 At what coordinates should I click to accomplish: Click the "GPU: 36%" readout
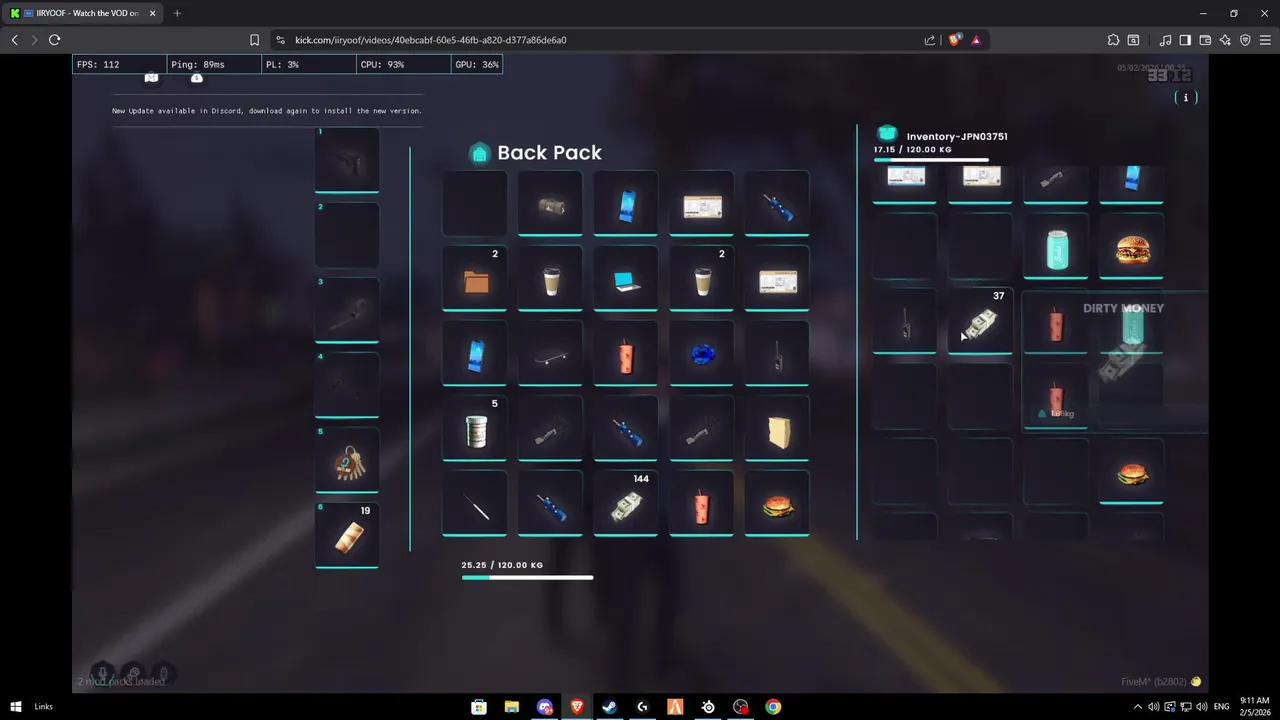click(x=477, y=64)
